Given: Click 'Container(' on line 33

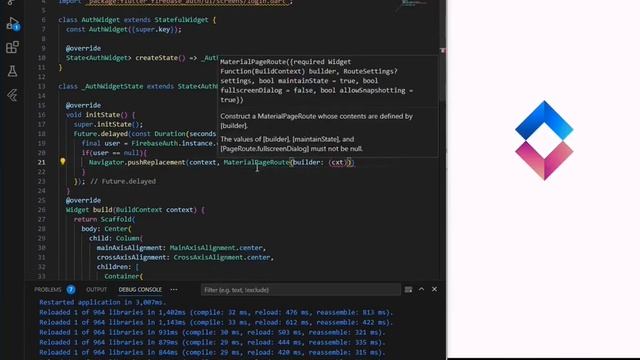Looking at the screenshot, I should [124, 276].
